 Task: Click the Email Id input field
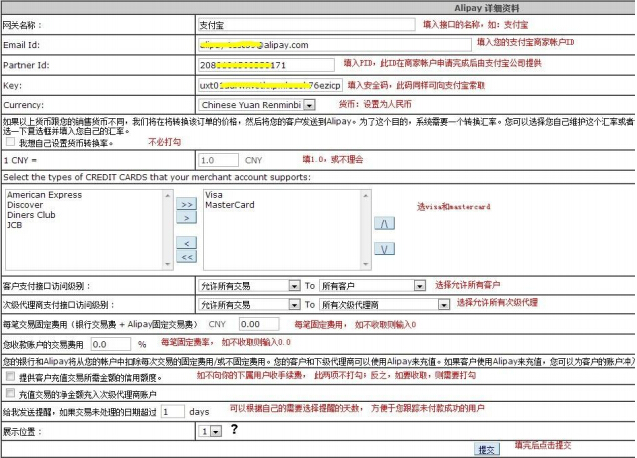click(335, 45)
